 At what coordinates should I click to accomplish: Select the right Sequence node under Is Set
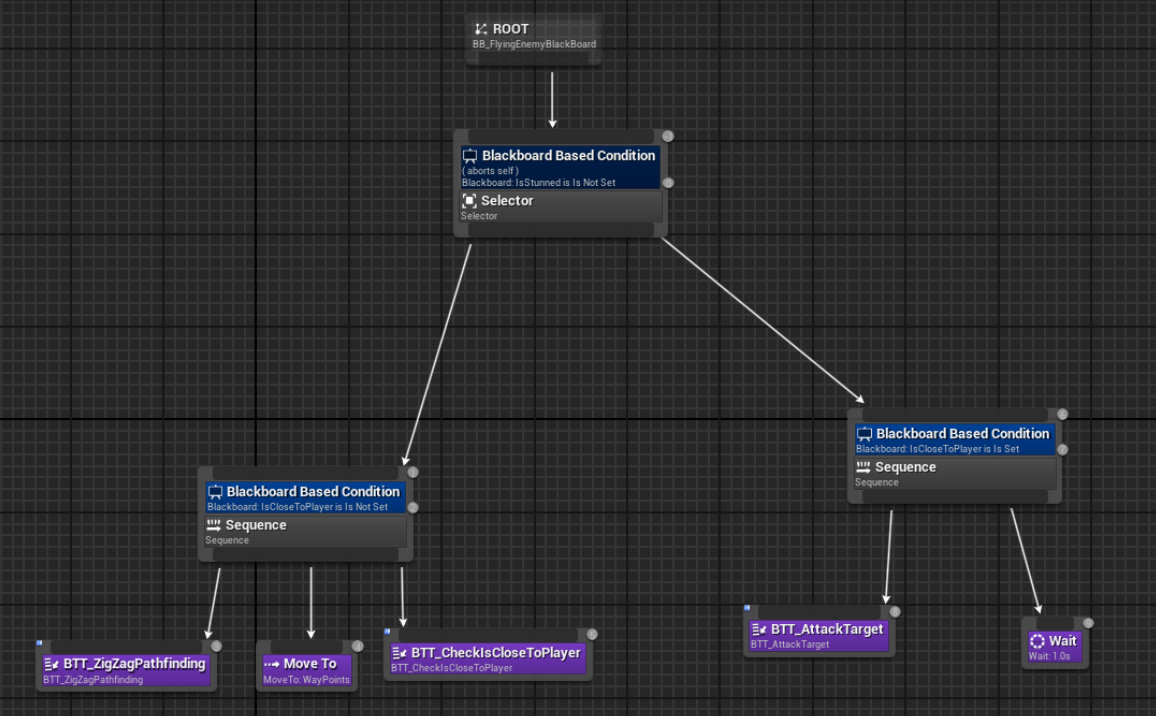(955, 473)
